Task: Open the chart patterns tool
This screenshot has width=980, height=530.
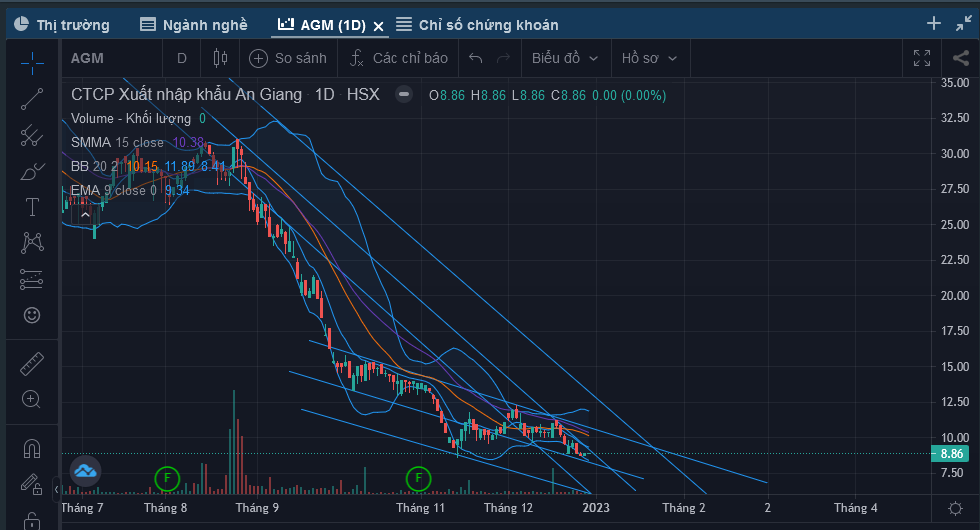Action: pyautogui.click(x=32, y=242)
